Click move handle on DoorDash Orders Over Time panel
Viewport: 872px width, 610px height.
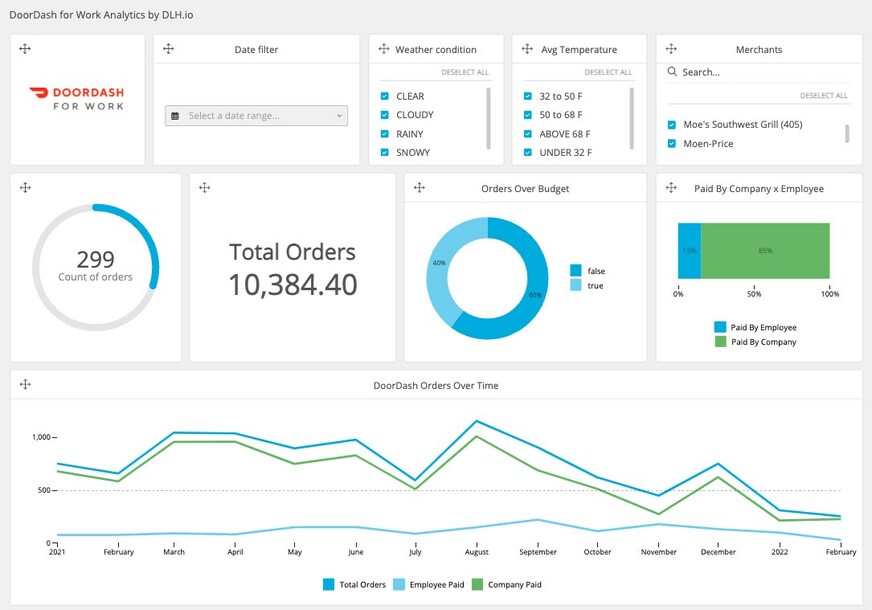pos(25,384)
